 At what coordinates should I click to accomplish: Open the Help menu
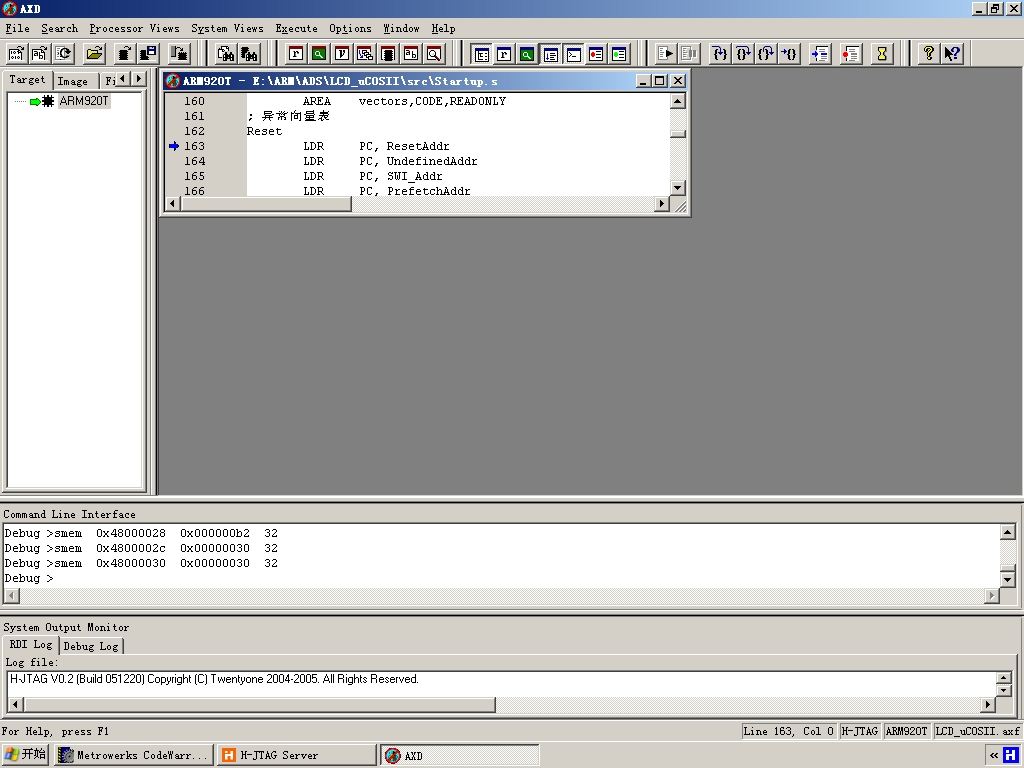point(443,29)
